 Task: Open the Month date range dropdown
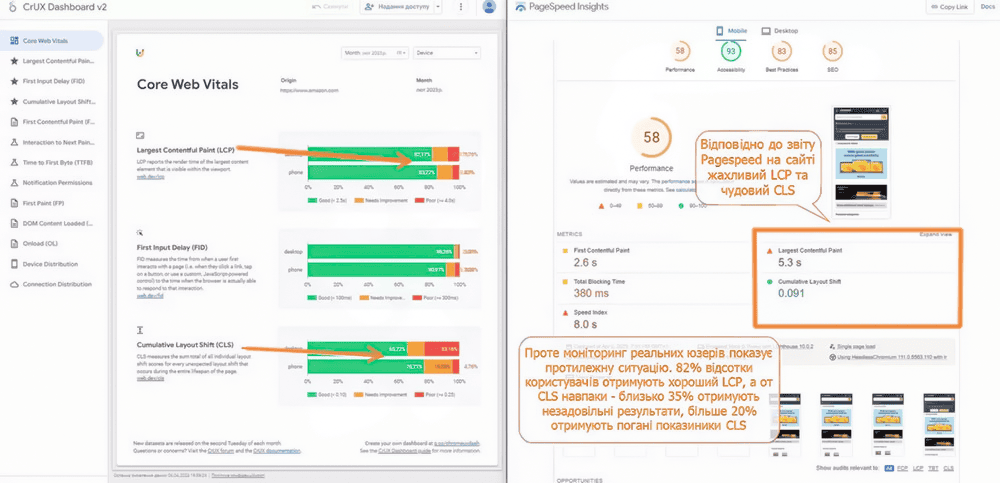[375, 53]
